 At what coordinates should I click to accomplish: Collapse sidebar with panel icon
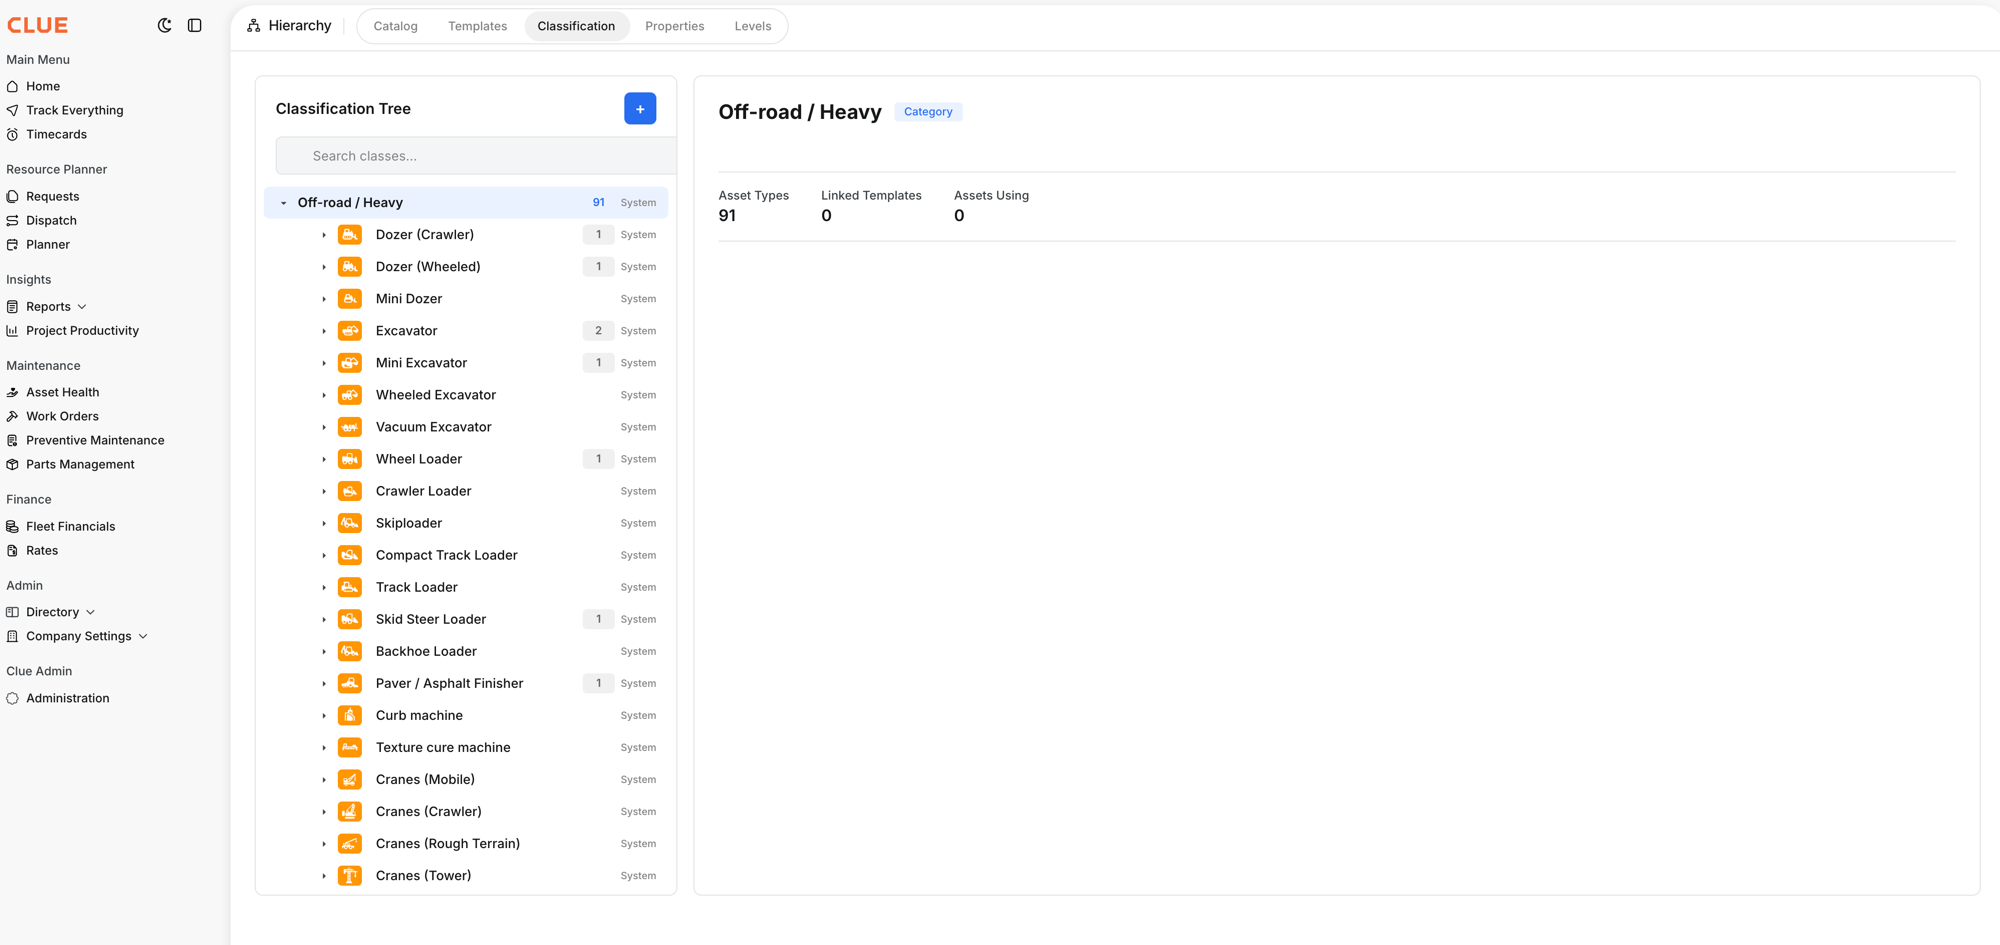tap(195, 25)
